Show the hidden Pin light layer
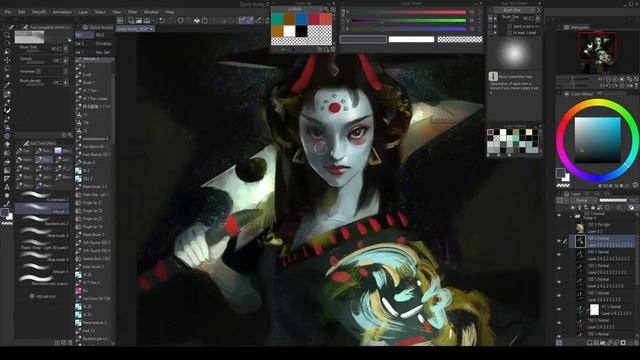 click(559, 228)
